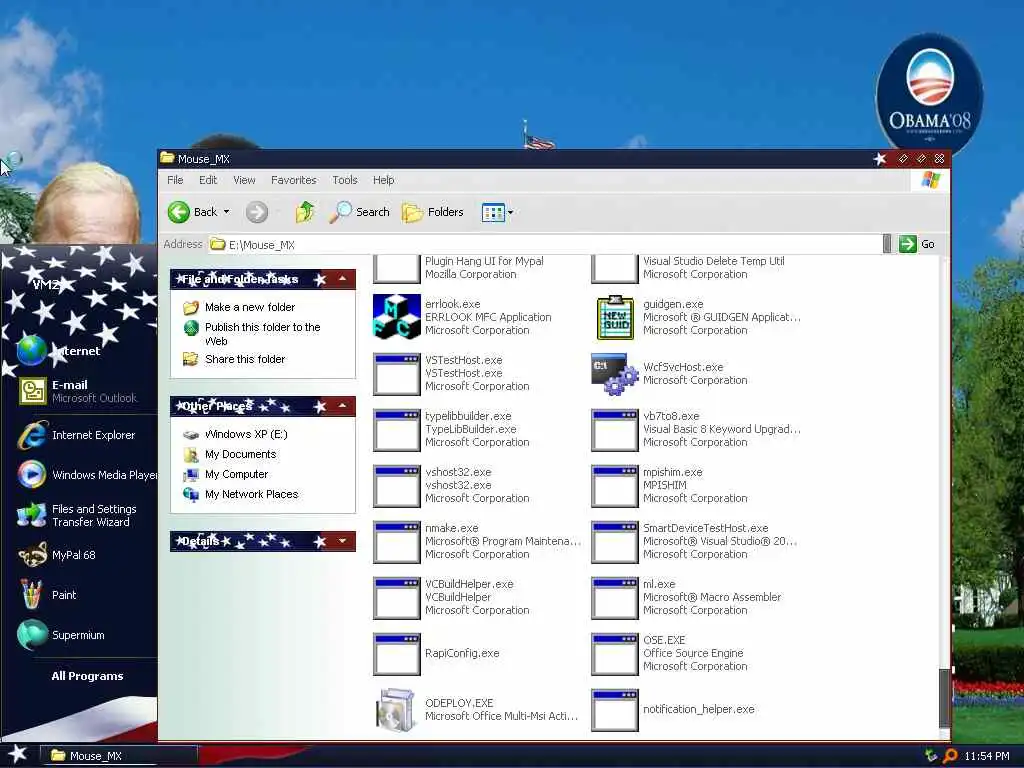This screenshot has height=768, width=1024.
Task: Select the ml.exe icon
Action: tap(615, 598)
